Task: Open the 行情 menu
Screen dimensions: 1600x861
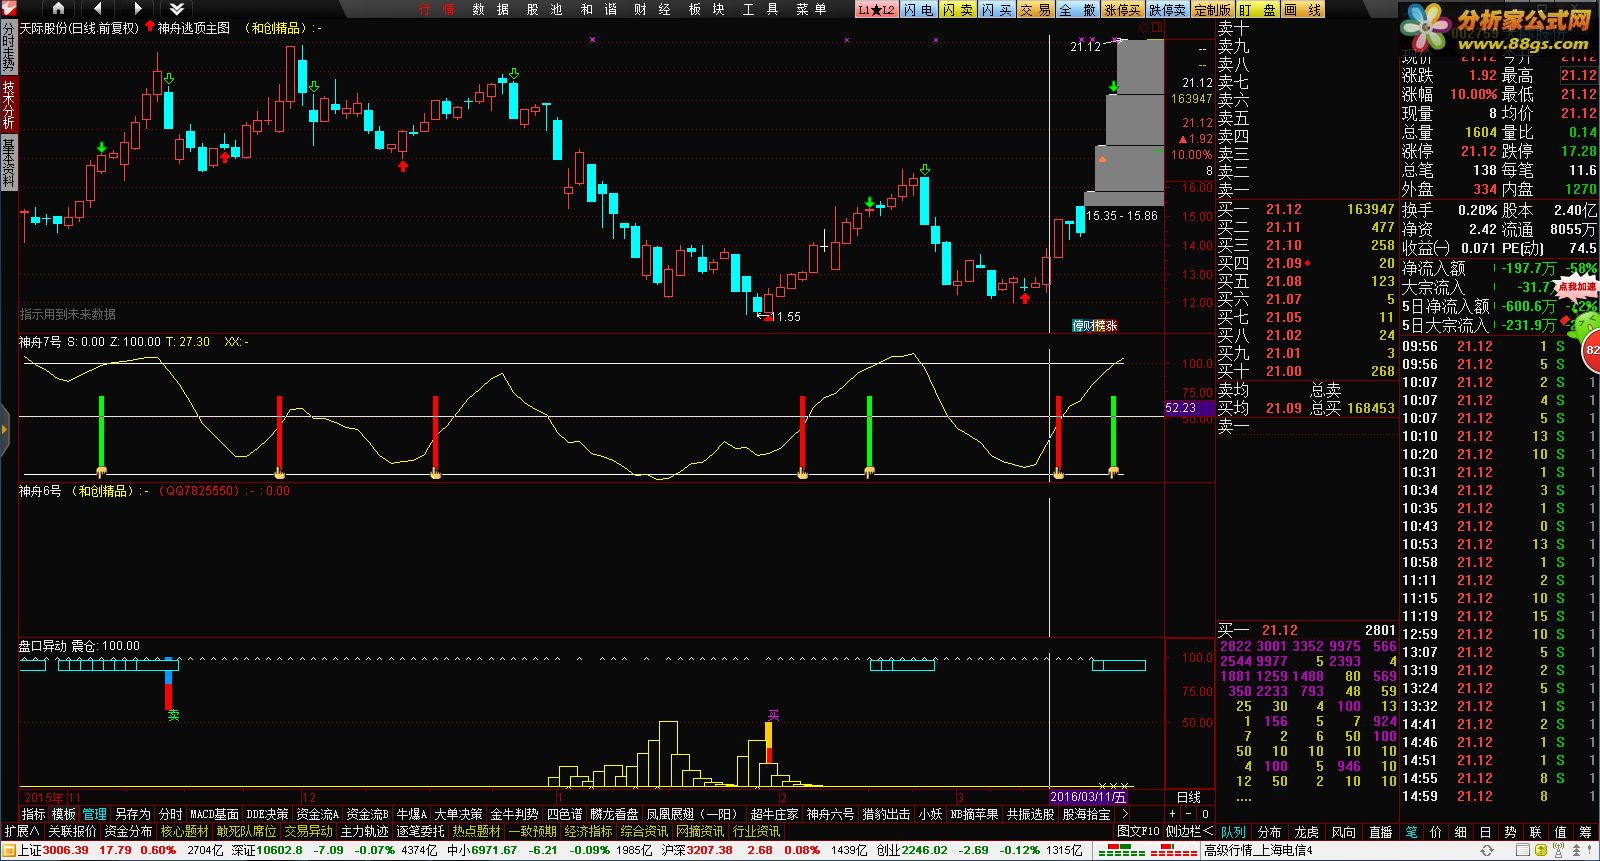Action: [436, 9]
